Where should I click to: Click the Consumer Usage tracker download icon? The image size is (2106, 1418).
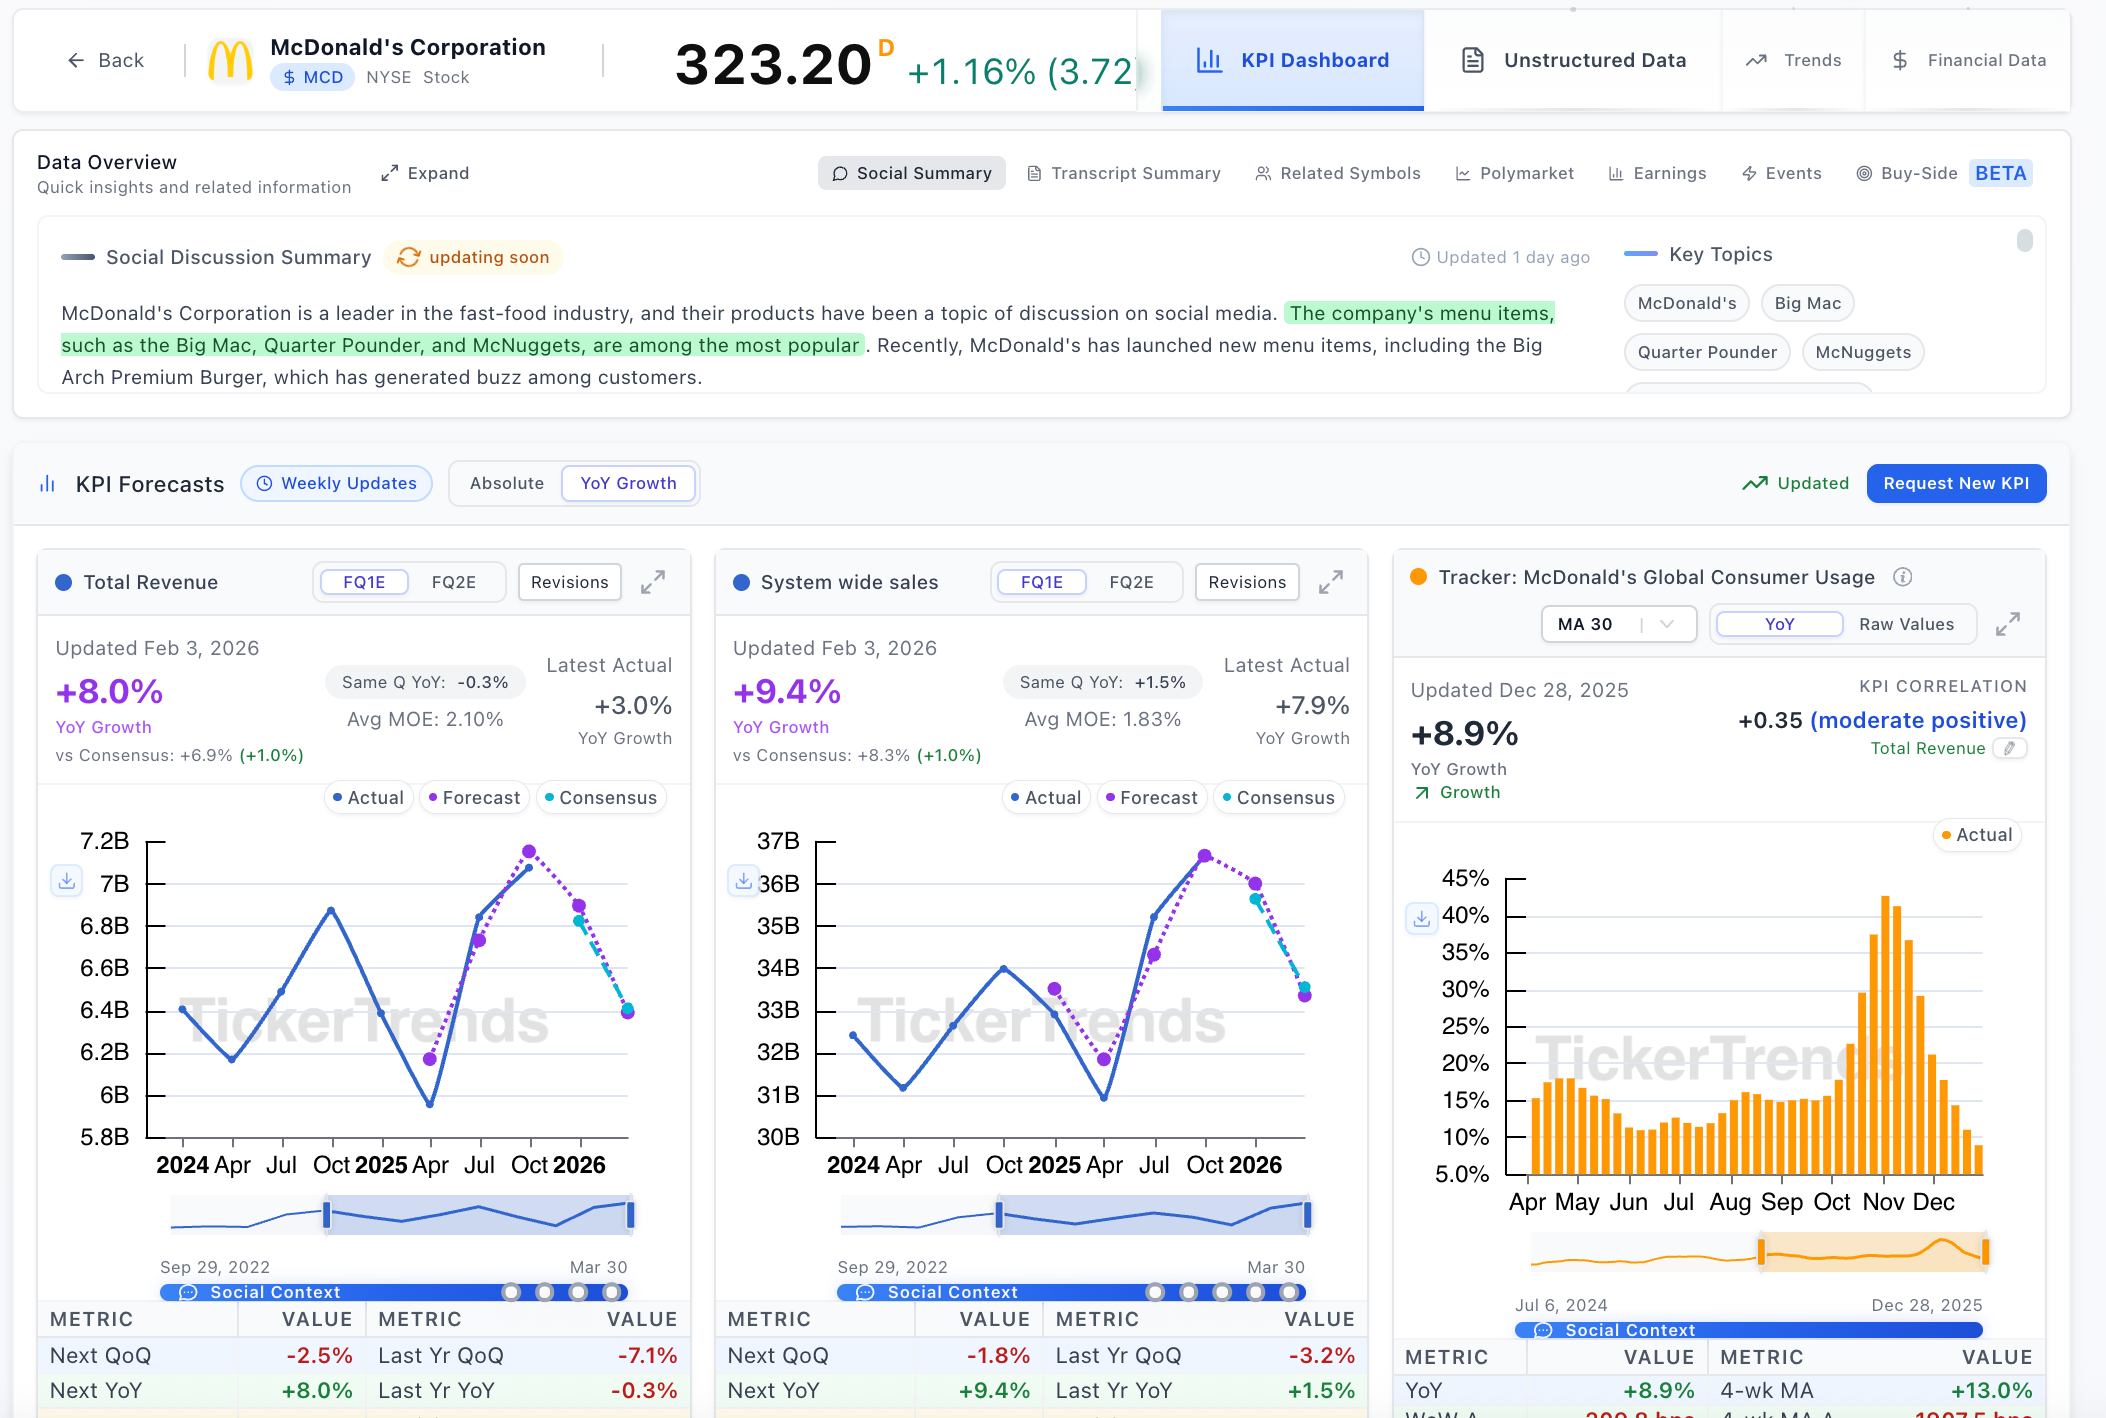[1421, 917]
